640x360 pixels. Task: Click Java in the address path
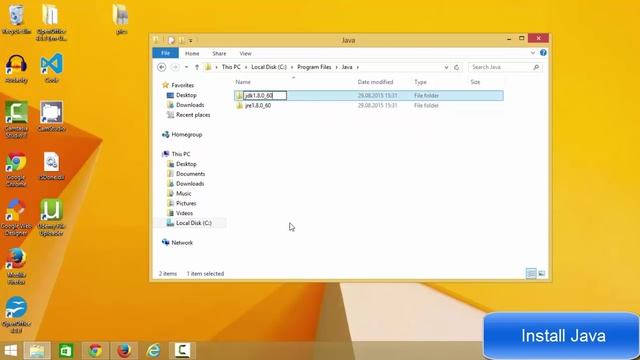[347, 67]
